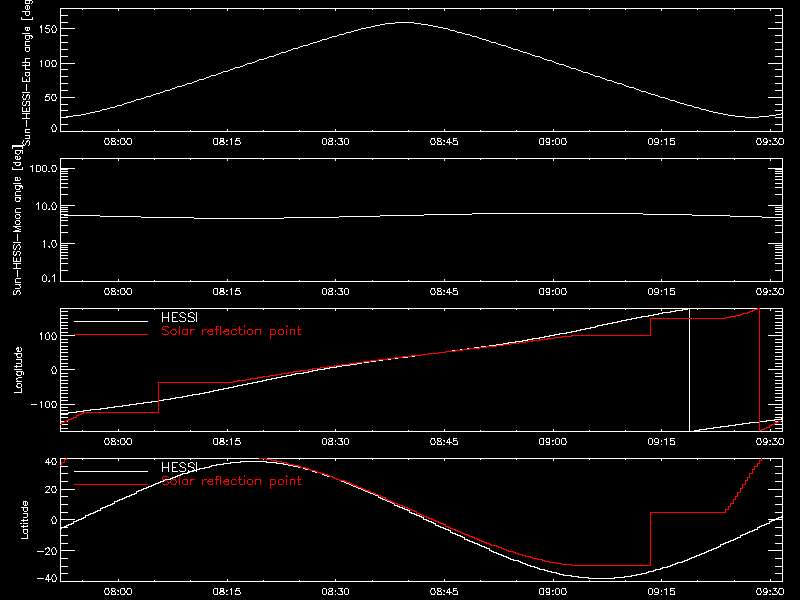Click the Longitude axis title
The image size is (800, 600).
click(18, 370)
